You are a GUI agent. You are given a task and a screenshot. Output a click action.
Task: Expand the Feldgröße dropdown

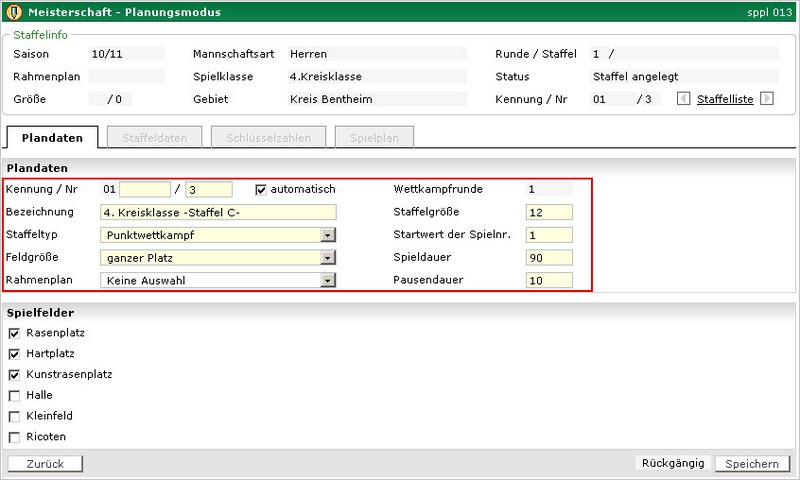coord(327,258)
